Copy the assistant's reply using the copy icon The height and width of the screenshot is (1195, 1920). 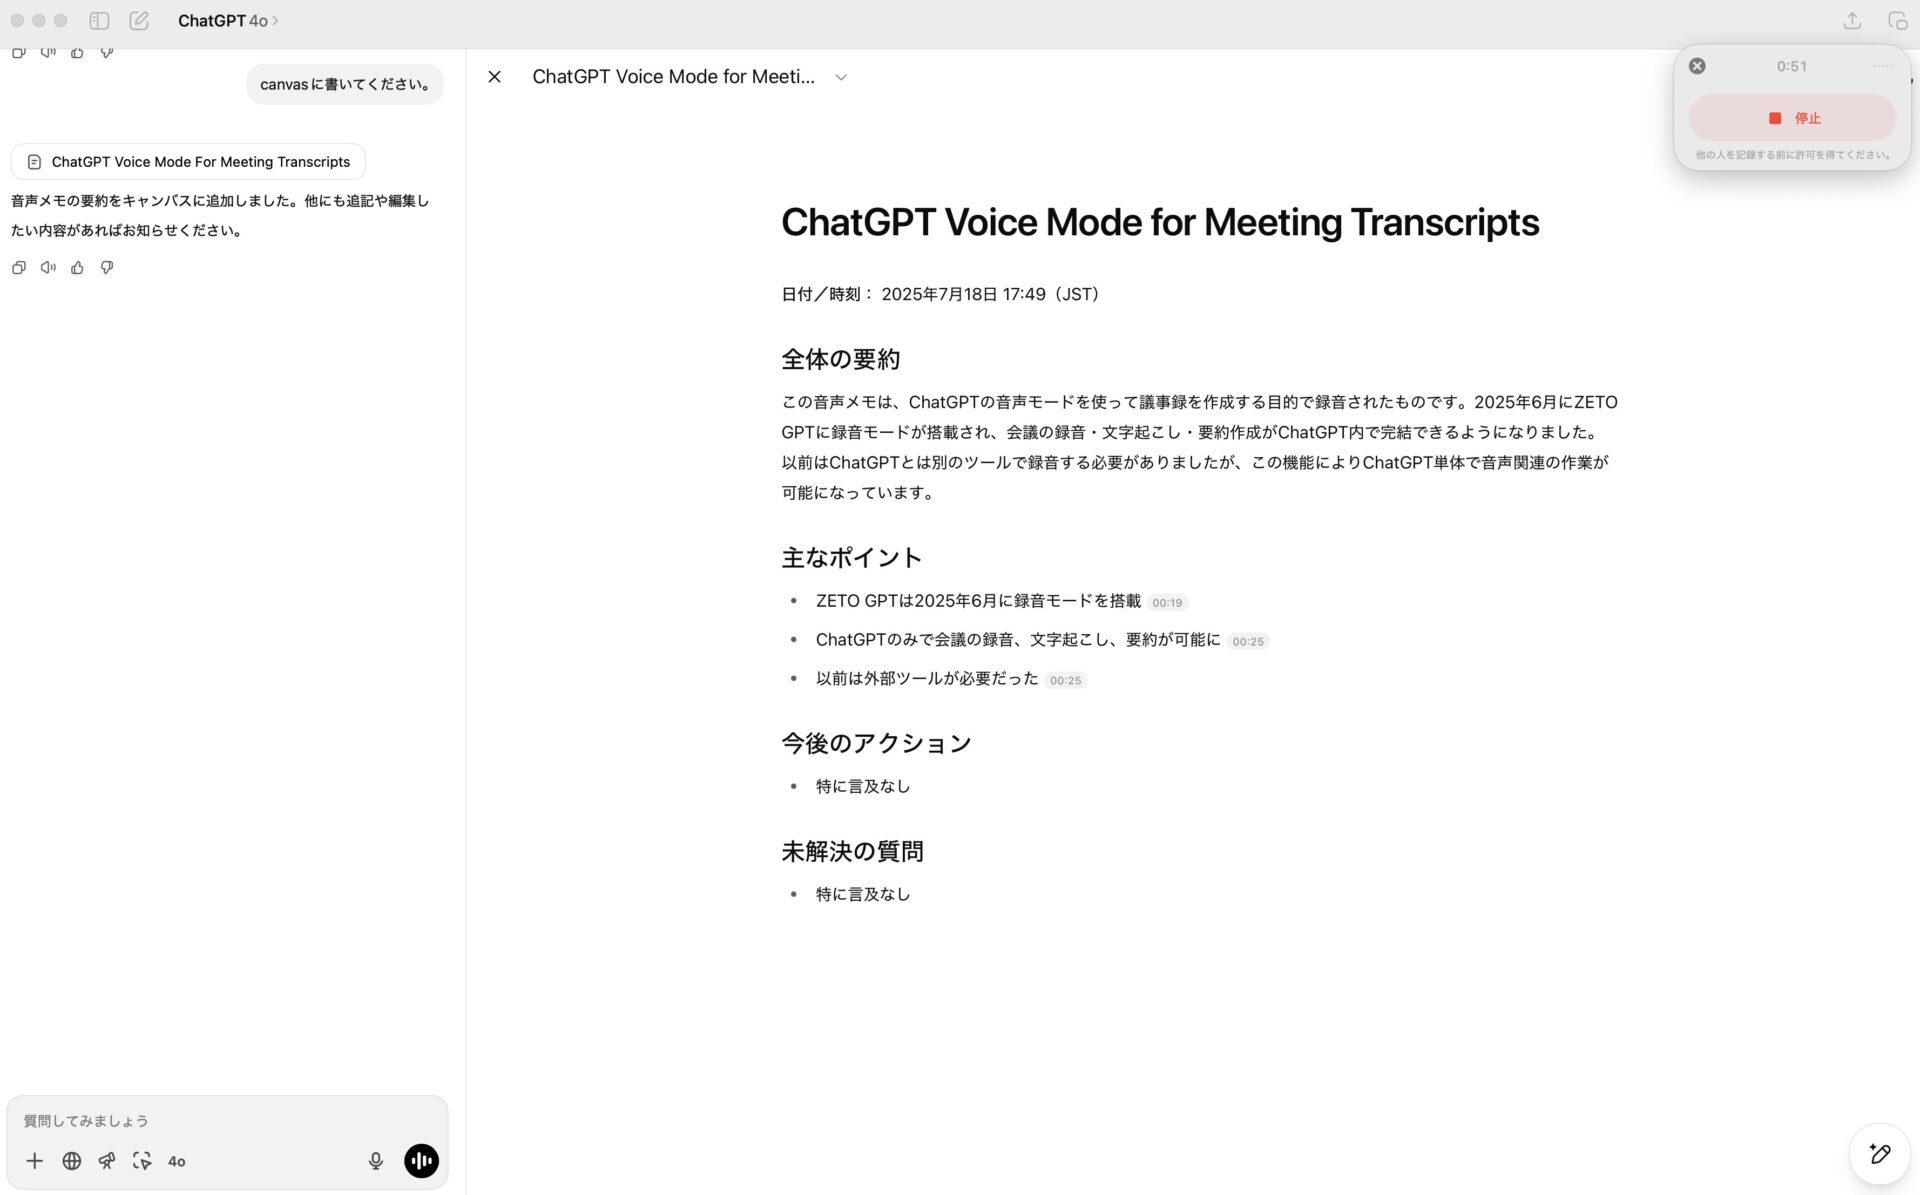click(18, 267)
